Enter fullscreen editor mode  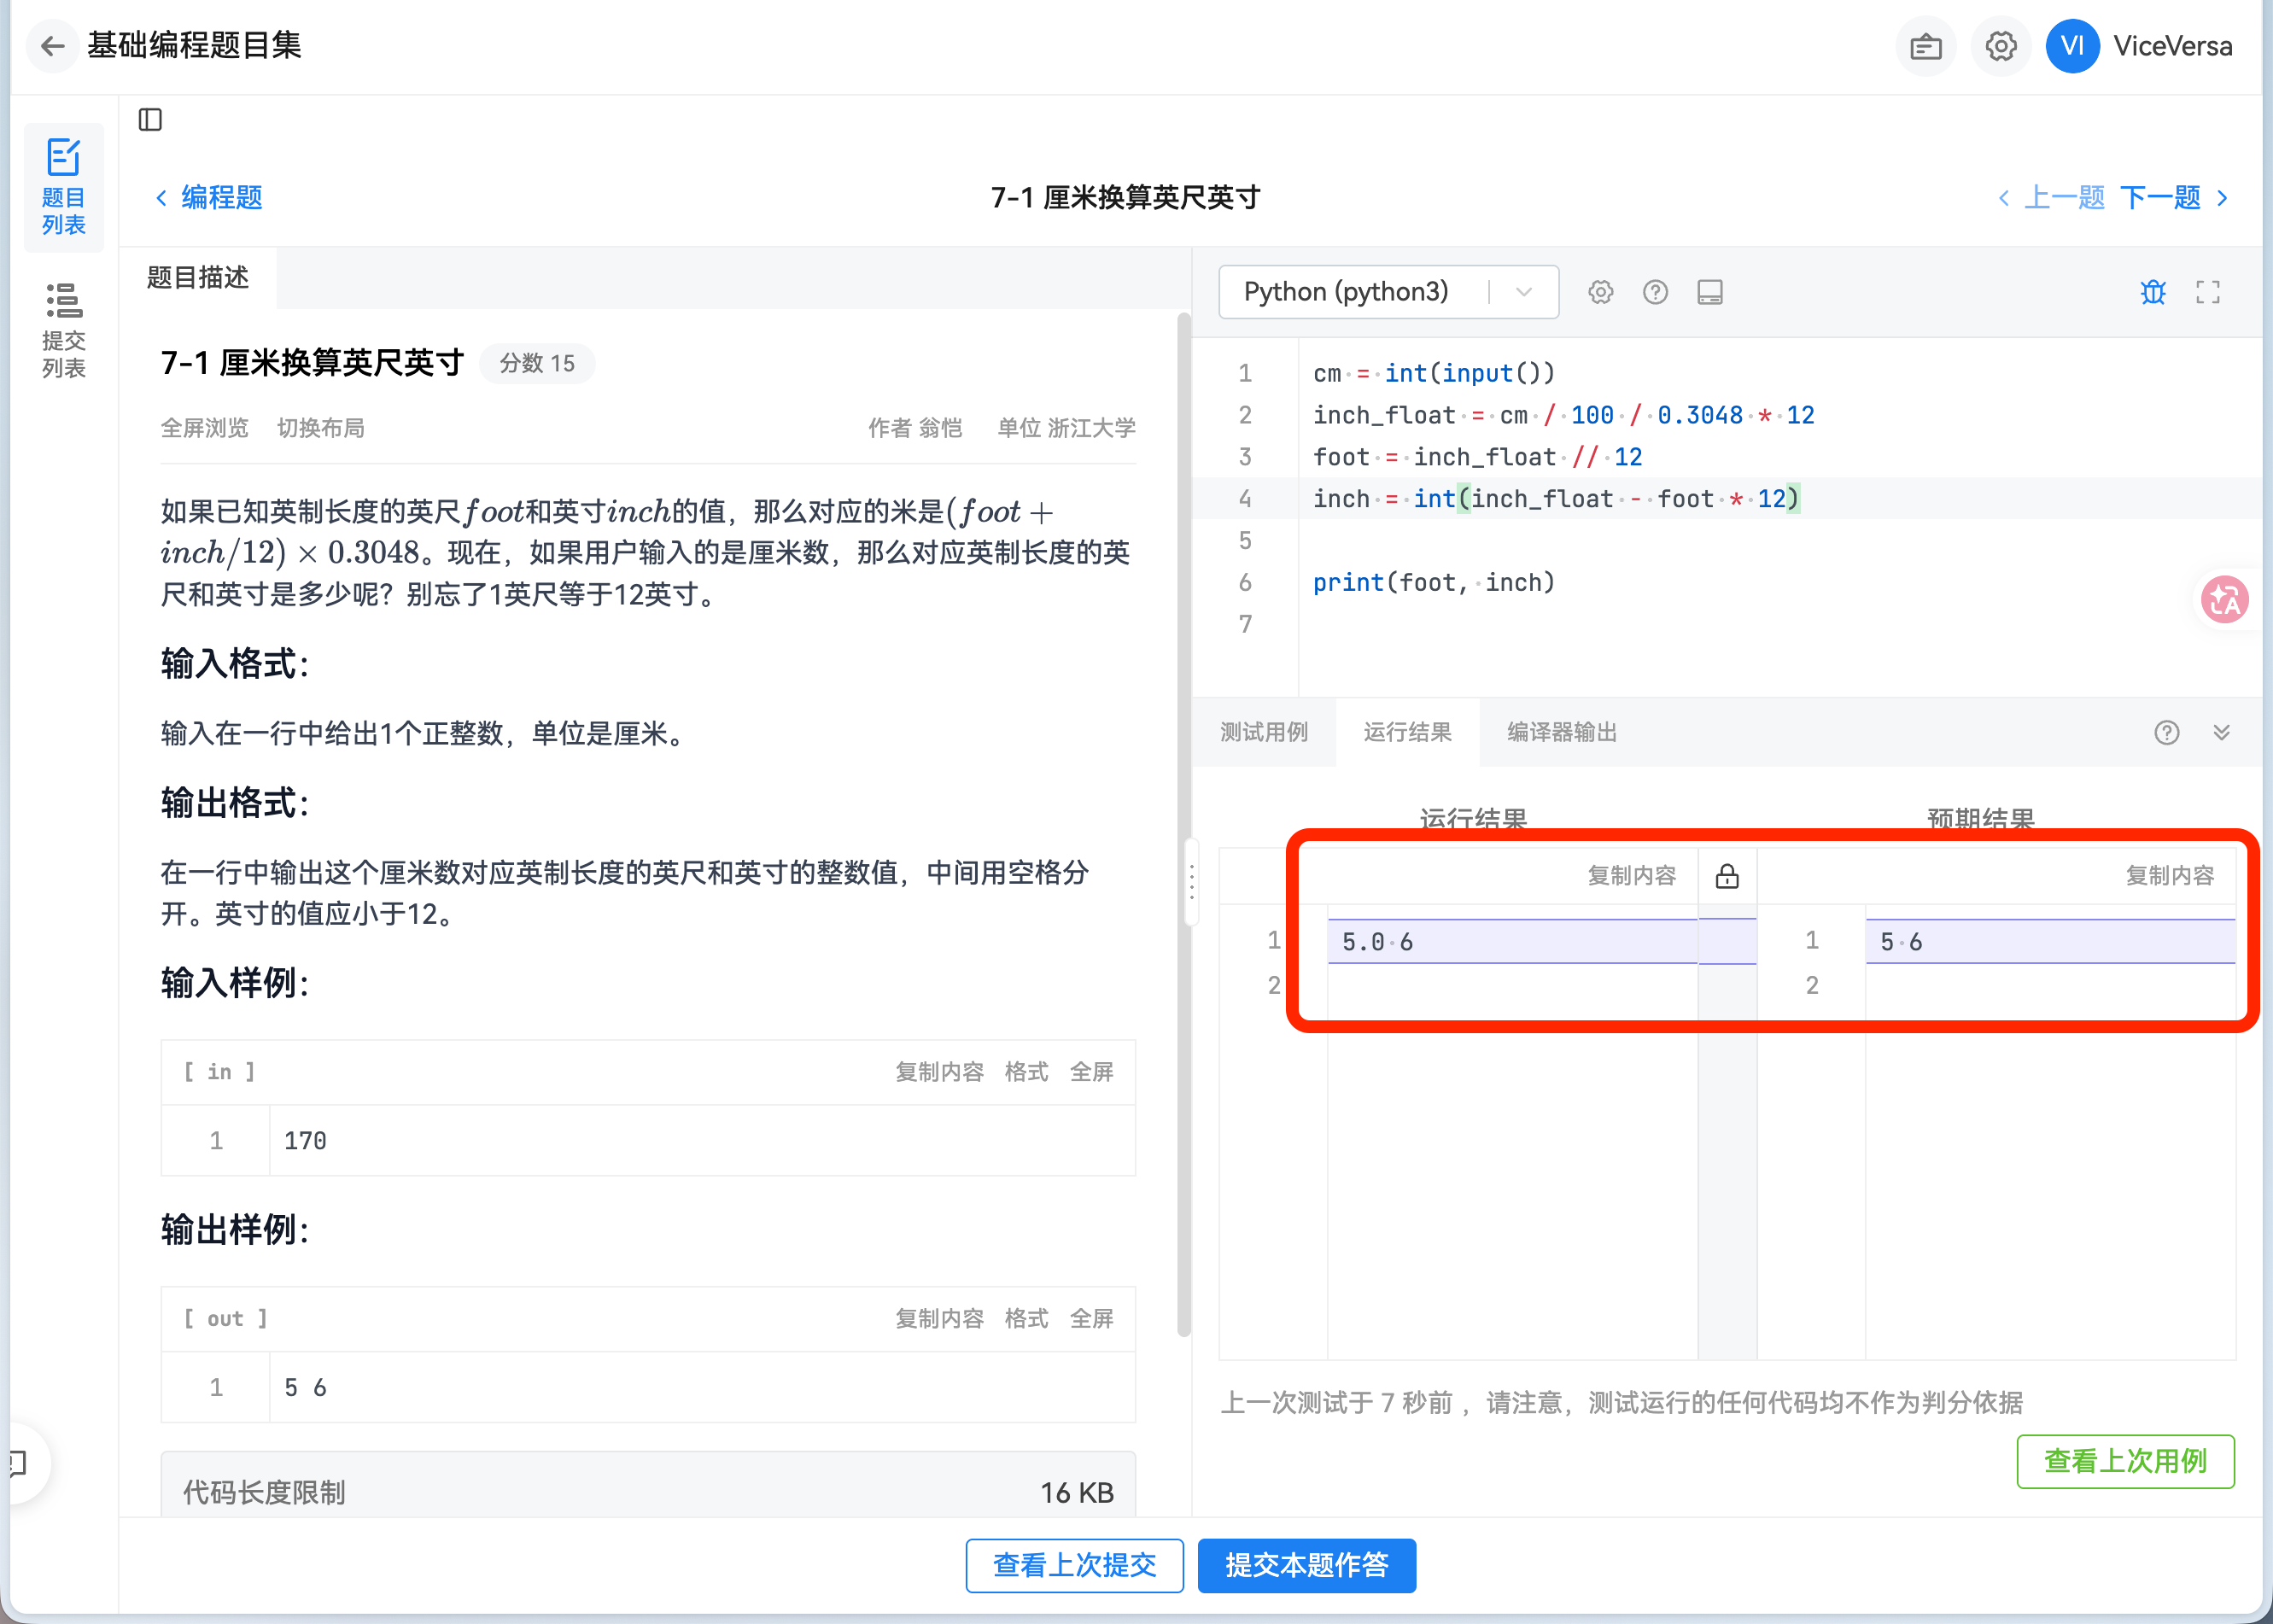(x=2208, y=292)
